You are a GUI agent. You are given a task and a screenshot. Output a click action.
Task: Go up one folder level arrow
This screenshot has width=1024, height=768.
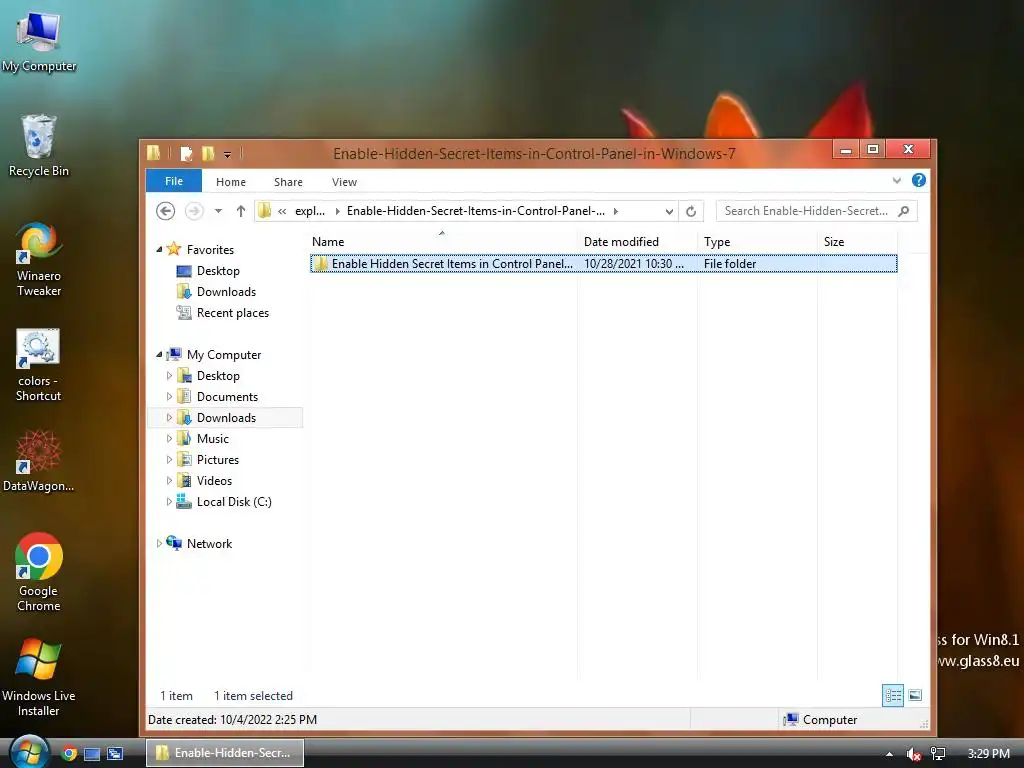tap(240, 211)
